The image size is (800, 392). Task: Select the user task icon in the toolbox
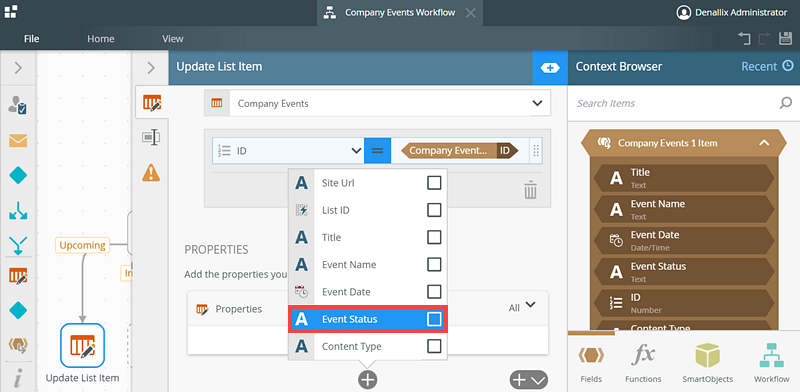[18, 105]
